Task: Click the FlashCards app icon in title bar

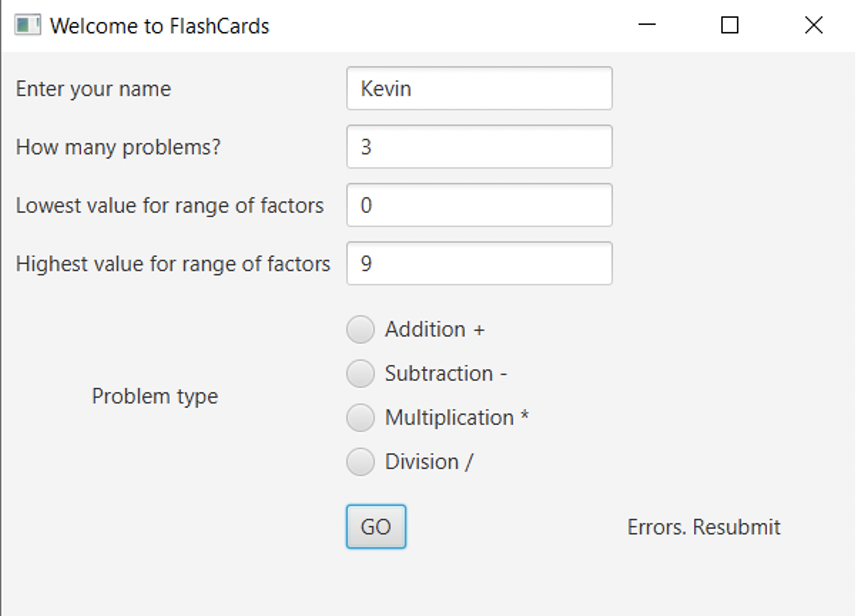Action: click(28, 25)
